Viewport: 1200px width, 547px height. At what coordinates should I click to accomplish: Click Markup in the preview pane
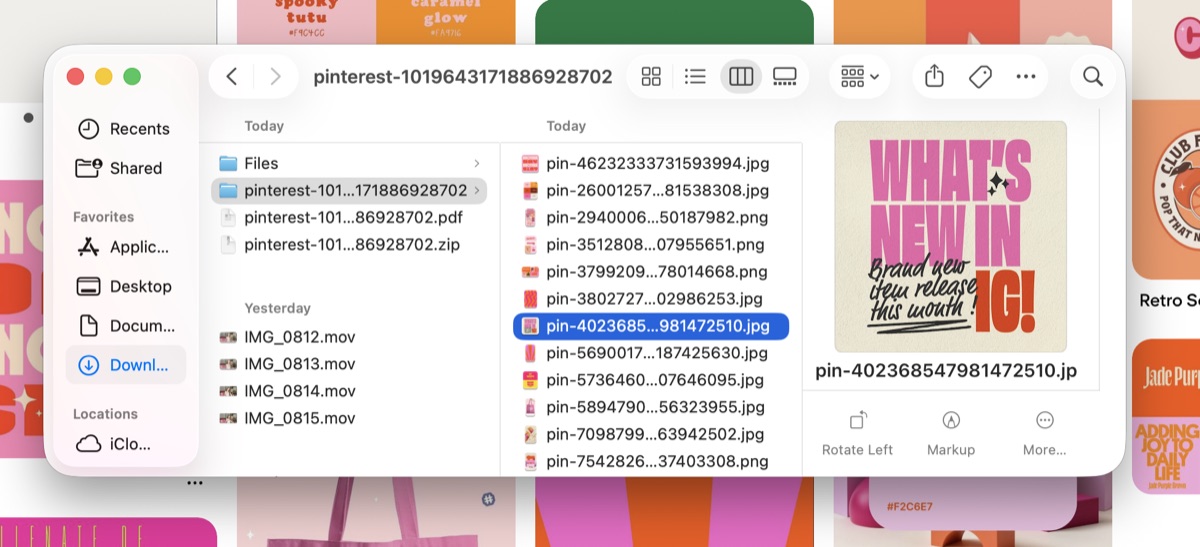[x=951, y=434]
